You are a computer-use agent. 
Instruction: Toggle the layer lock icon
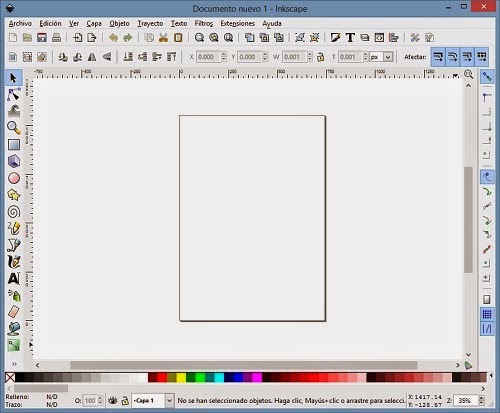(x=125, y=400)
